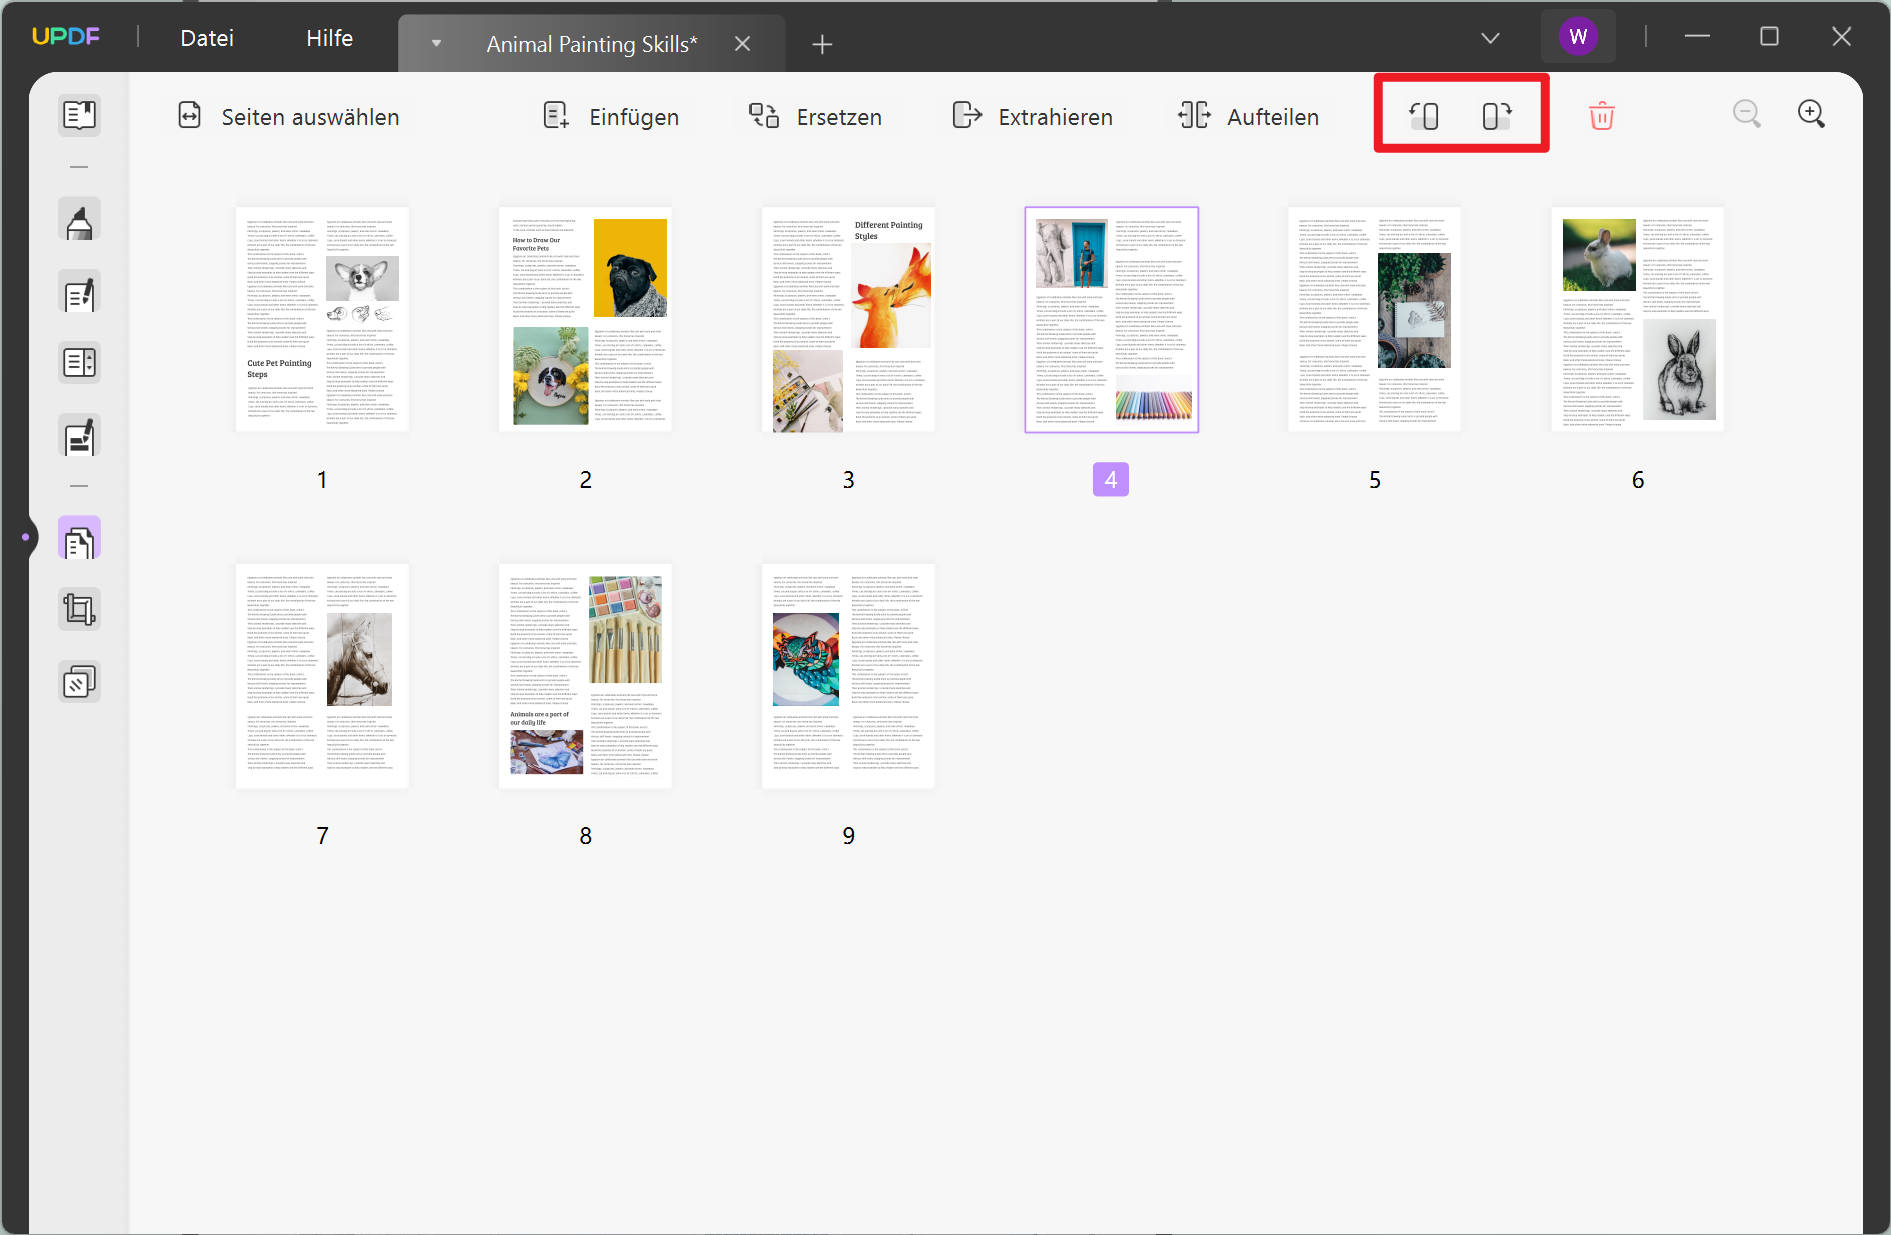Image resolution: width=1891 pixels, height=1235 pixels.
Task: Open the Crop Pages tool
Action: coord(79,607)
